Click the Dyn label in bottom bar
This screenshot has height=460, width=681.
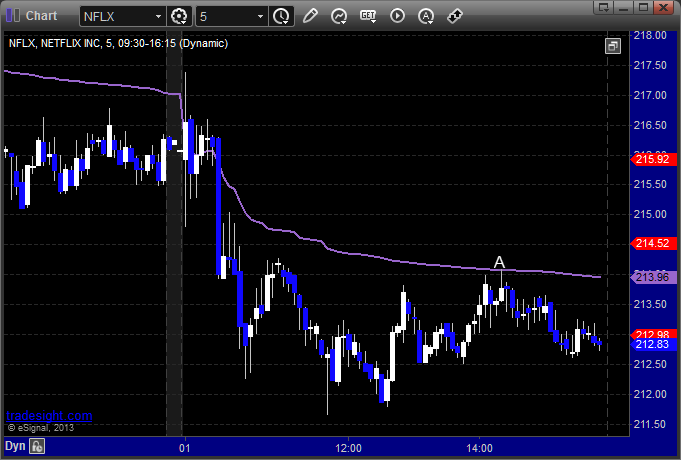click(15, 446)
